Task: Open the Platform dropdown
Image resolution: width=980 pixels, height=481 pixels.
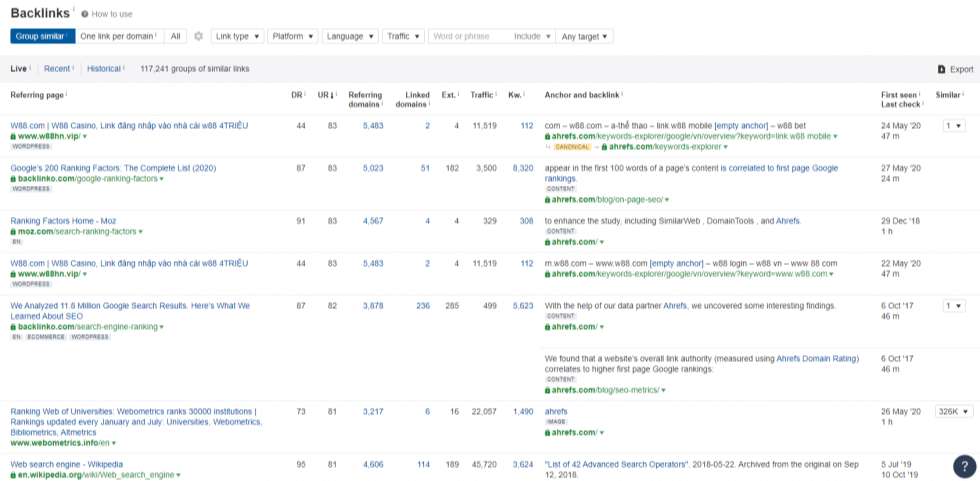Action: [293, 36]
